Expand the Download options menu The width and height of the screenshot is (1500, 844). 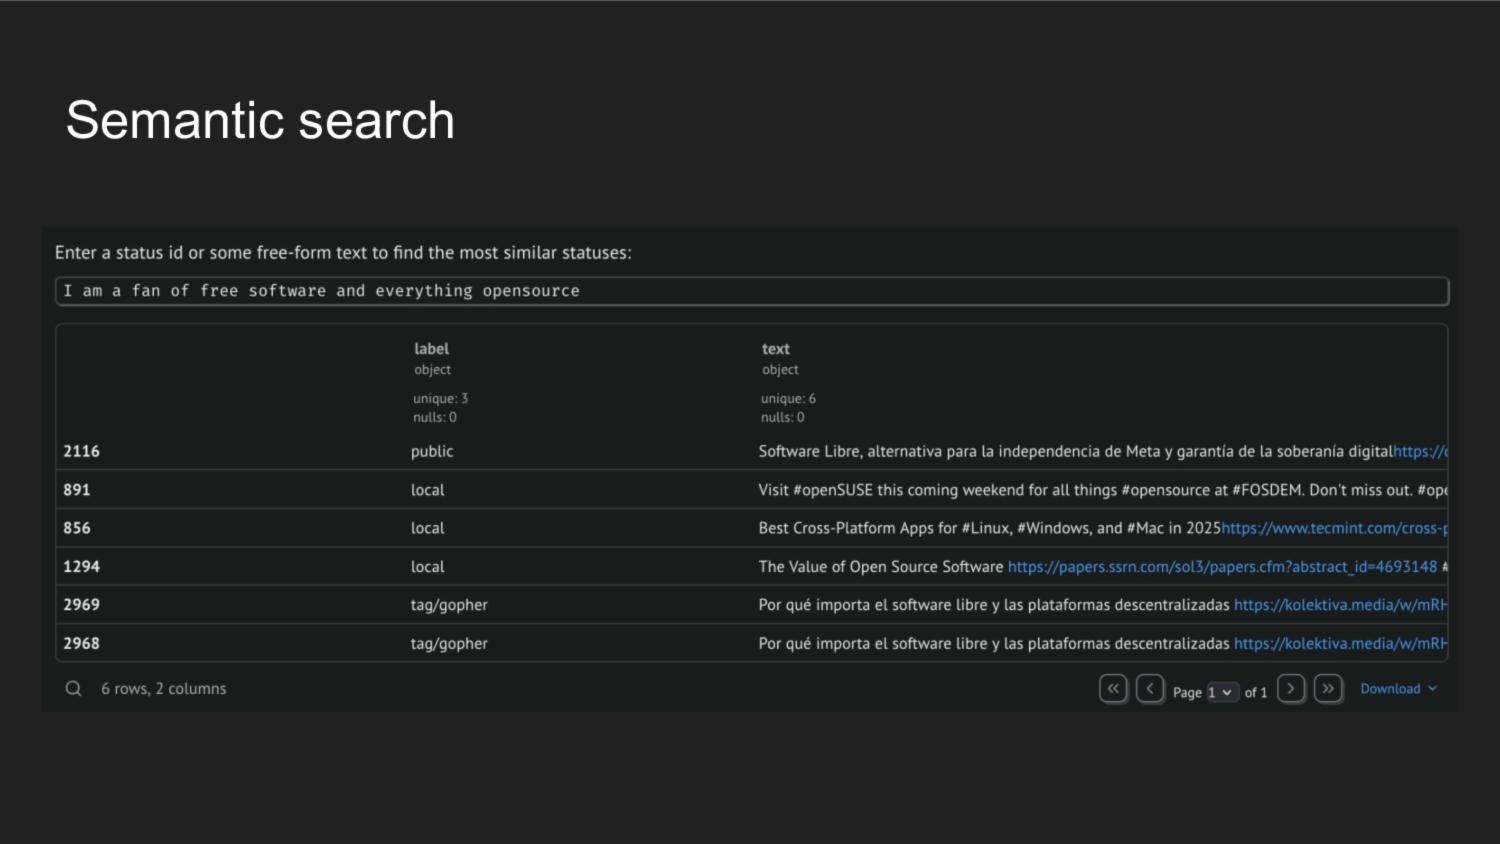[1398, 689]
